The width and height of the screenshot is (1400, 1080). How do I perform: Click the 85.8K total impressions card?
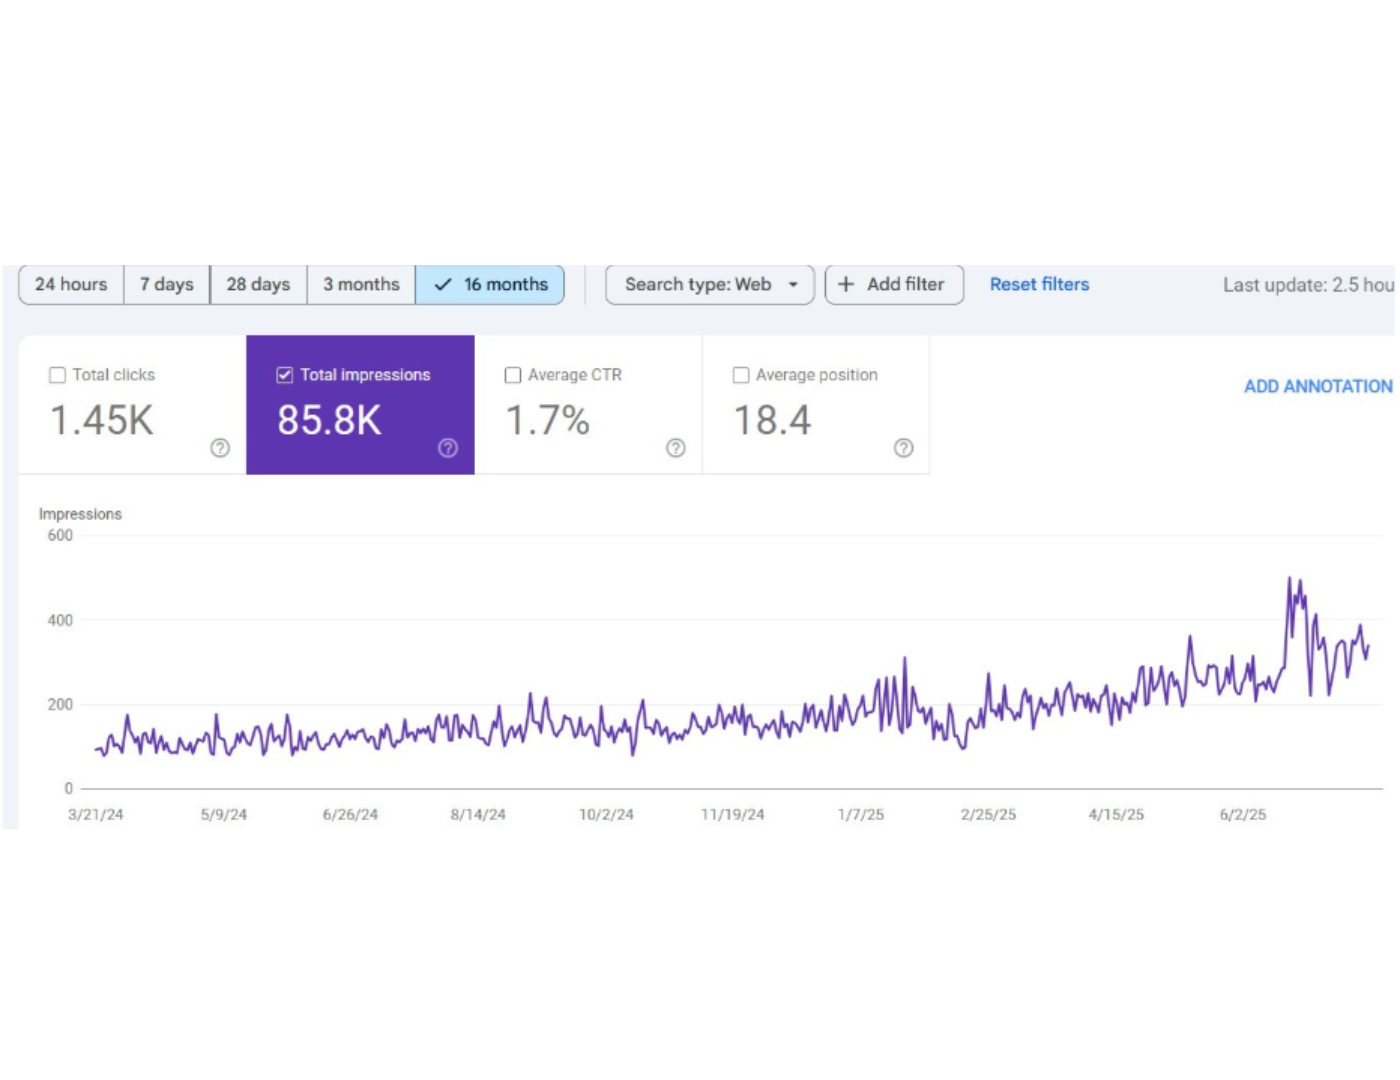point(360,405)
